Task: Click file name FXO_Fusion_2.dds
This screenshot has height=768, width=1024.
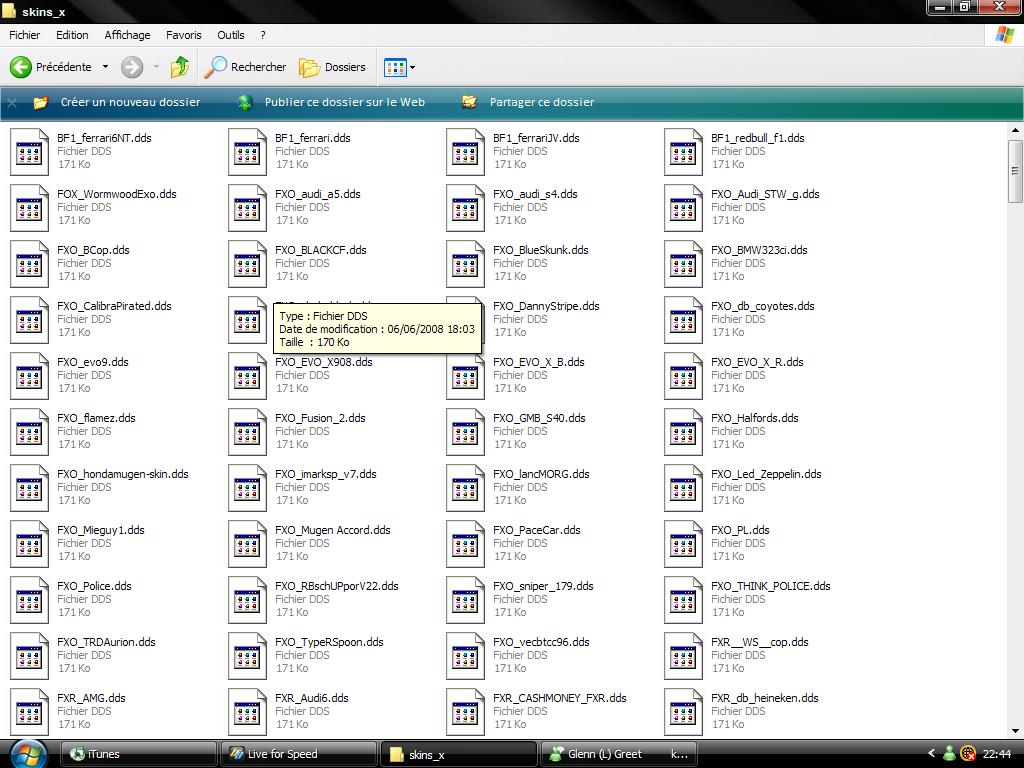Action: (x=320, y=418)
